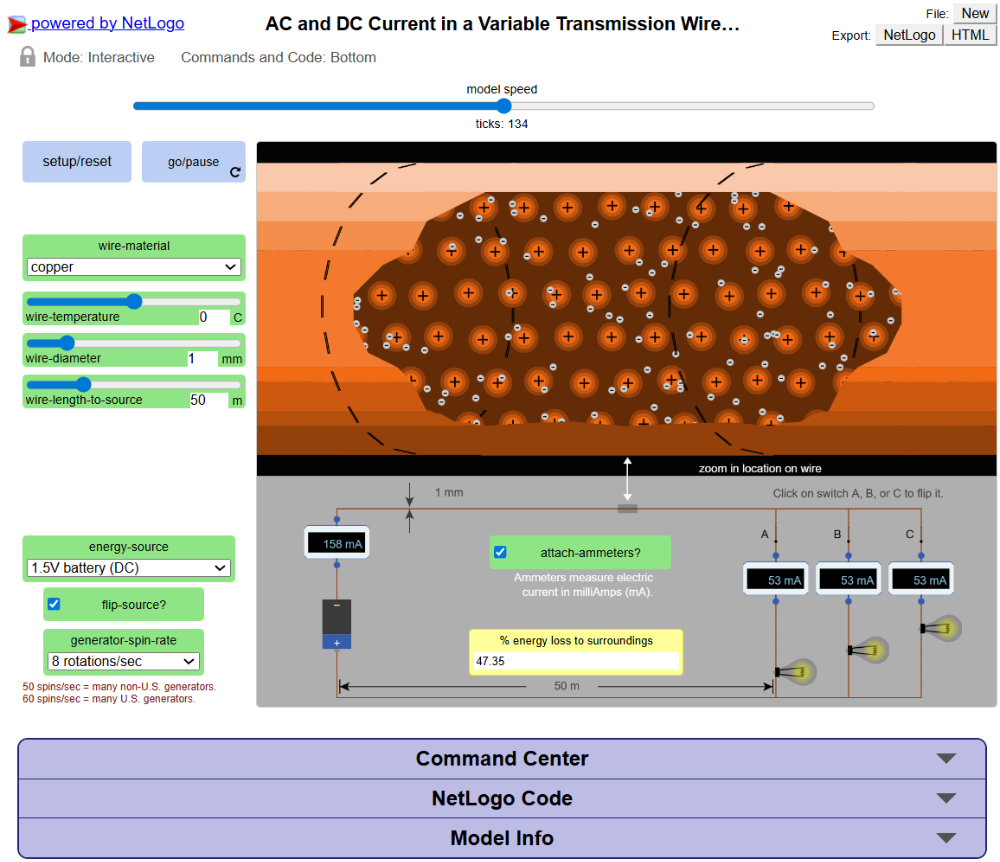The width and height of the screenshot is (1000, 862).
Task: Click the light bulb under switch B
Action: [x=870, y=650]
